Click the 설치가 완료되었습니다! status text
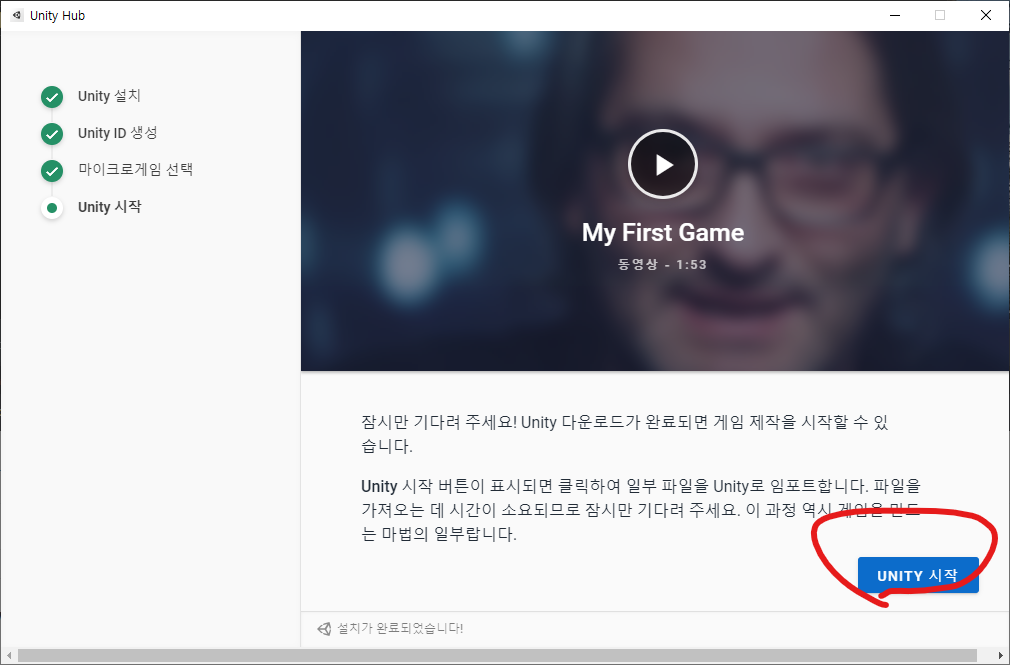The height and width of the screenshot is (665, 1010). tap(400, 628)
